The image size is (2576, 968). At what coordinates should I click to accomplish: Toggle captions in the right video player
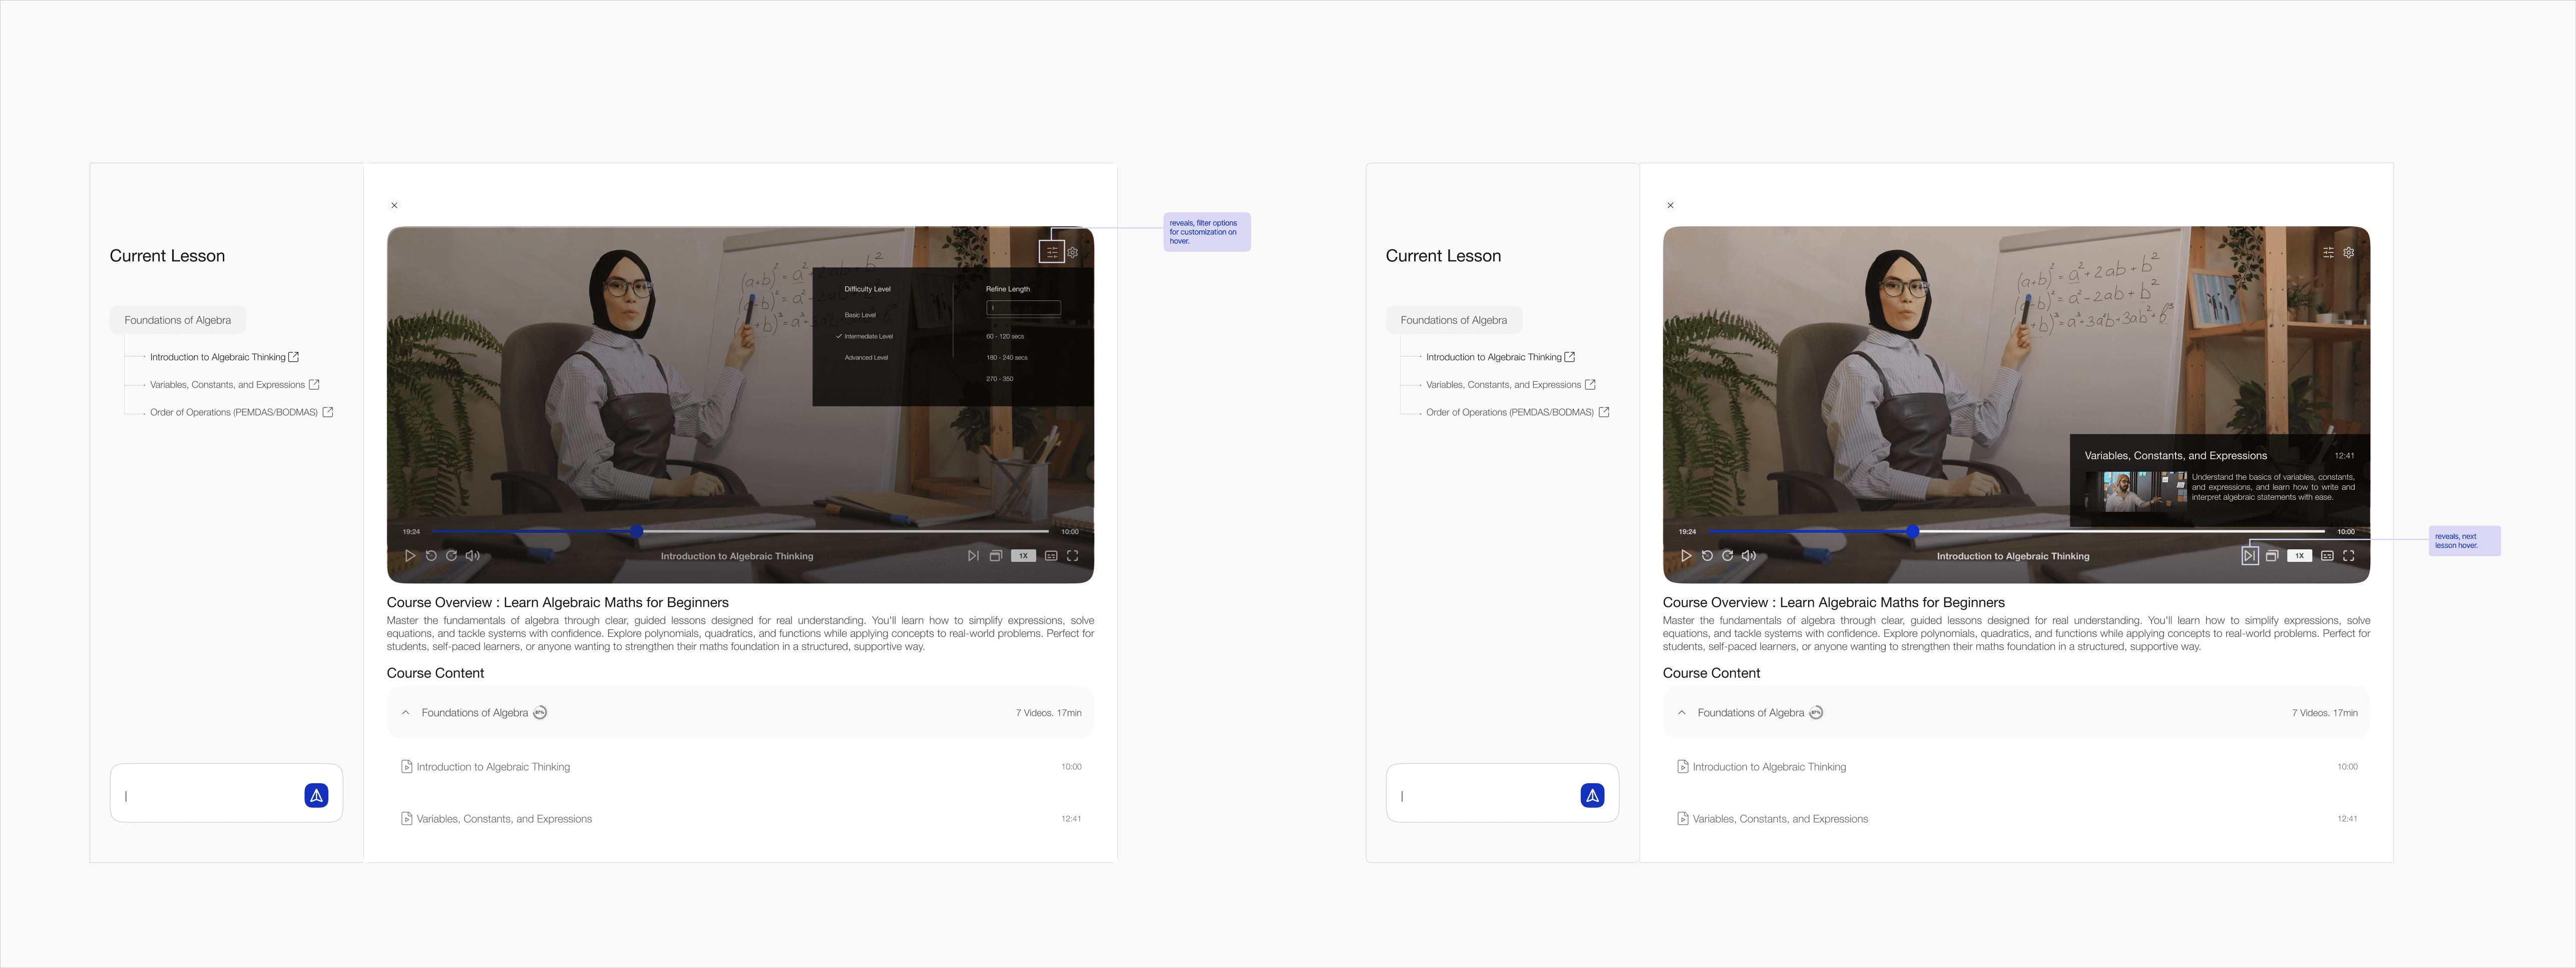coord(2327,556)
